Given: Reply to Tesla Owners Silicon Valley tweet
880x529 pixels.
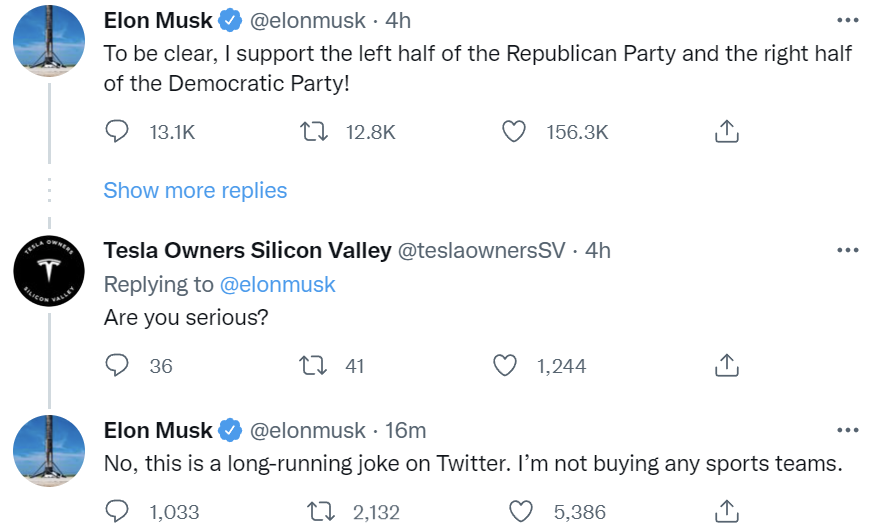Looking at the screenshot, I should (x=118, y=365).
